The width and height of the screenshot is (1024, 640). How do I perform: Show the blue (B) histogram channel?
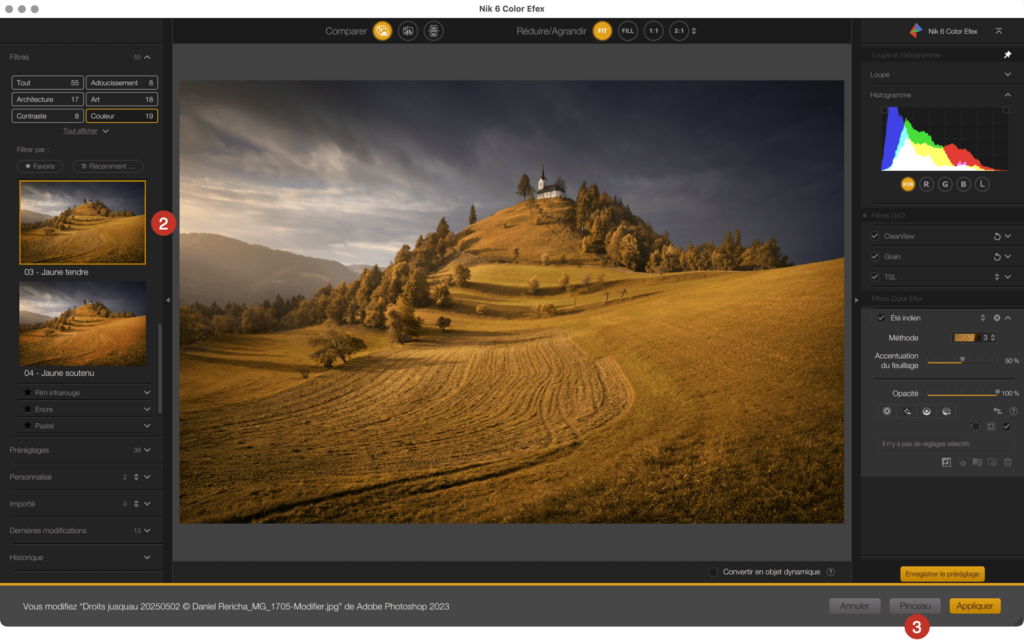pos(963,184)
